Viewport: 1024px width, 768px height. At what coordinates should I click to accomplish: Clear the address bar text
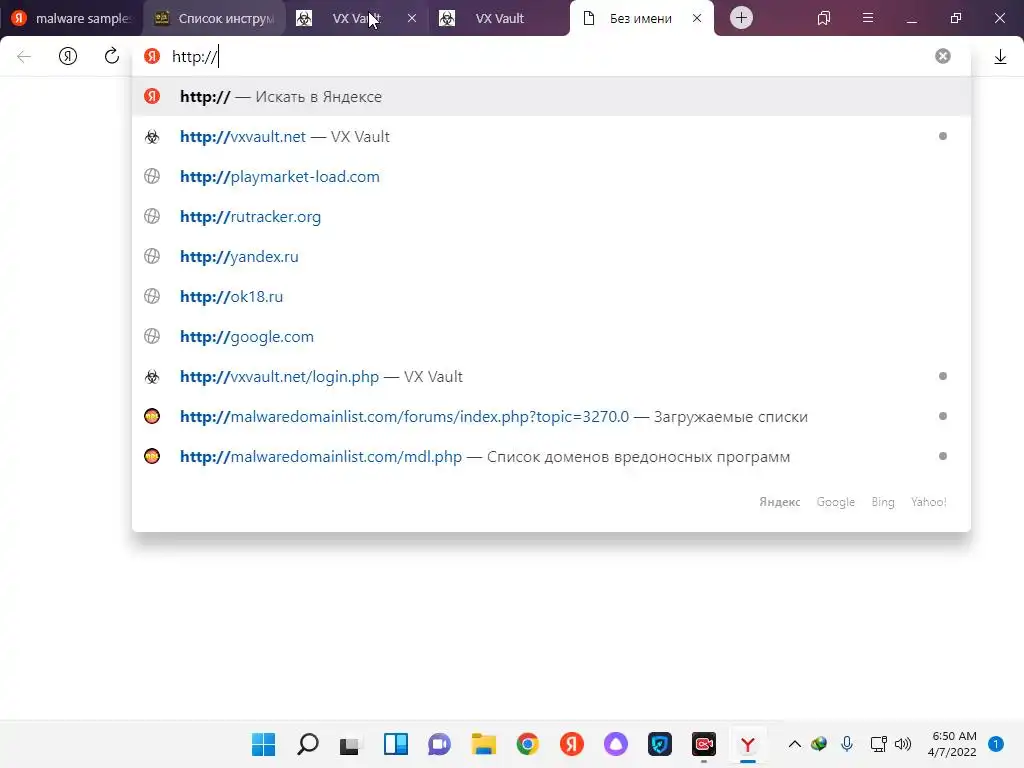tap(942, 56)
